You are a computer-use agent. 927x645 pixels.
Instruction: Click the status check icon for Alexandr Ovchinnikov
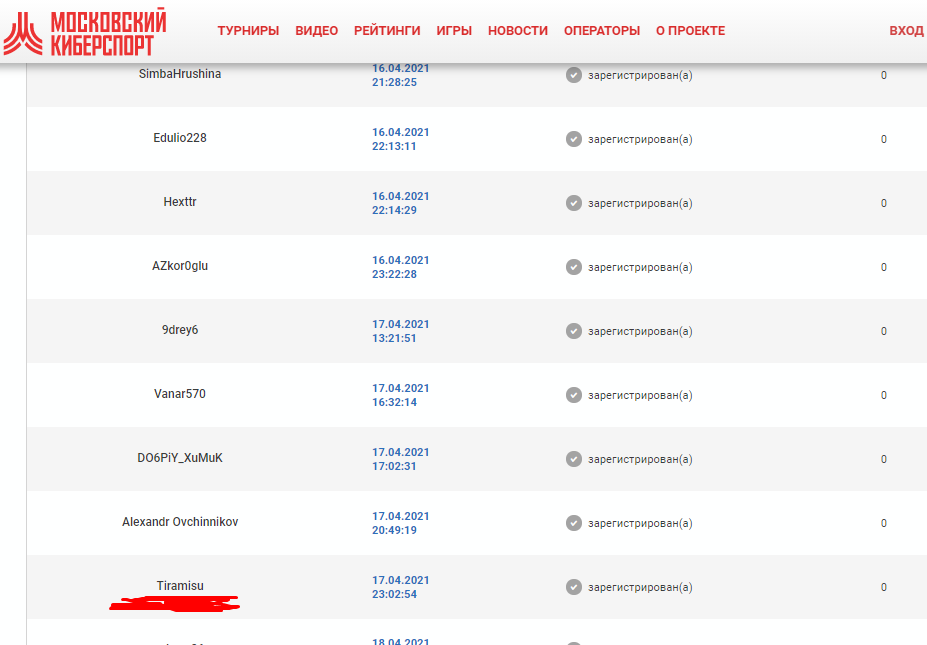[573, 523]
